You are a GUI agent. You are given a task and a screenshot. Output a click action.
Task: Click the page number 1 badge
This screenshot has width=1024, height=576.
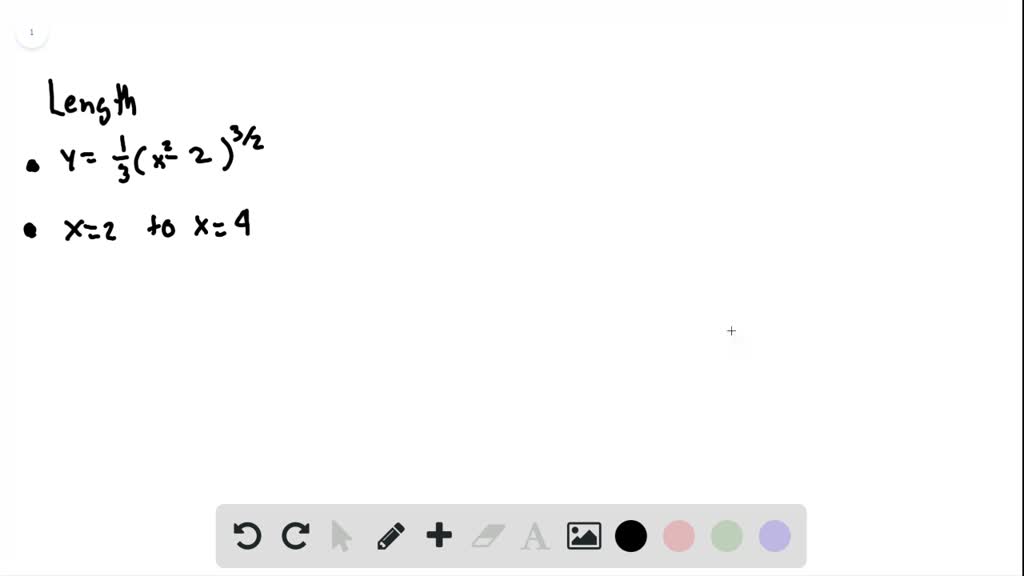click(31, 32)
